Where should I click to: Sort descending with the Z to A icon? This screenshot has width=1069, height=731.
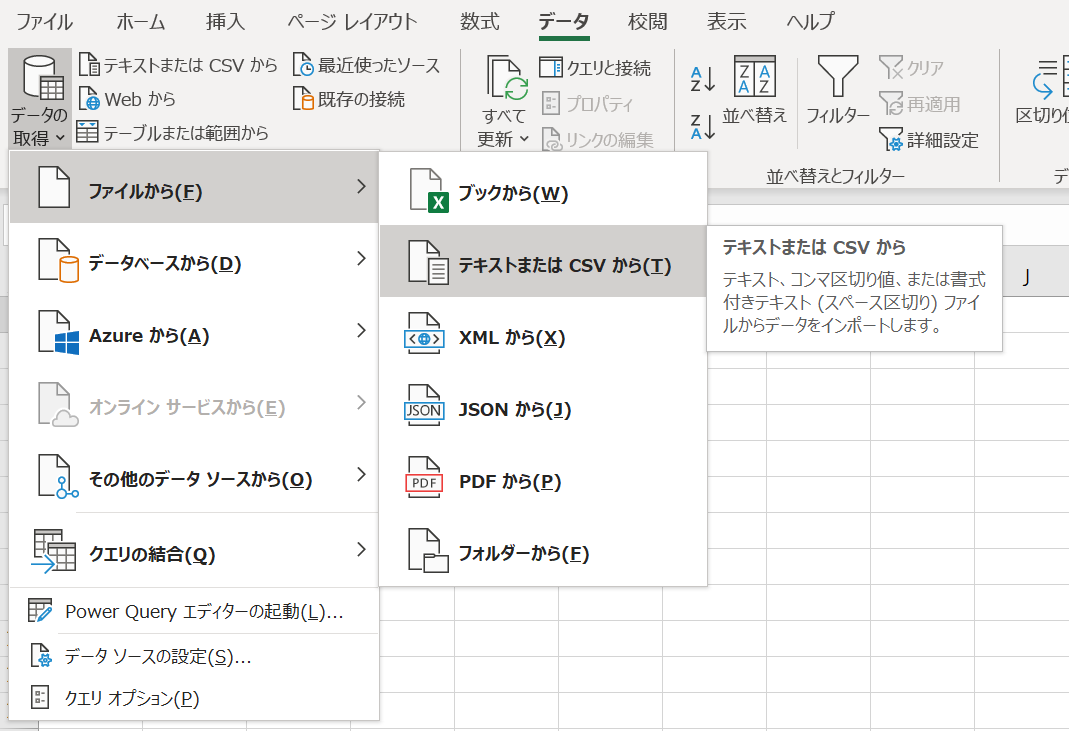click(703, 127)
